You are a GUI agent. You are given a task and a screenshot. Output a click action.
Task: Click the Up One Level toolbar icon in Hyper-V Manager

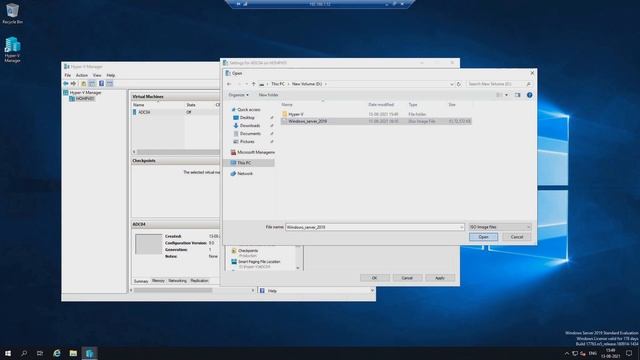(x=84, y=84)
